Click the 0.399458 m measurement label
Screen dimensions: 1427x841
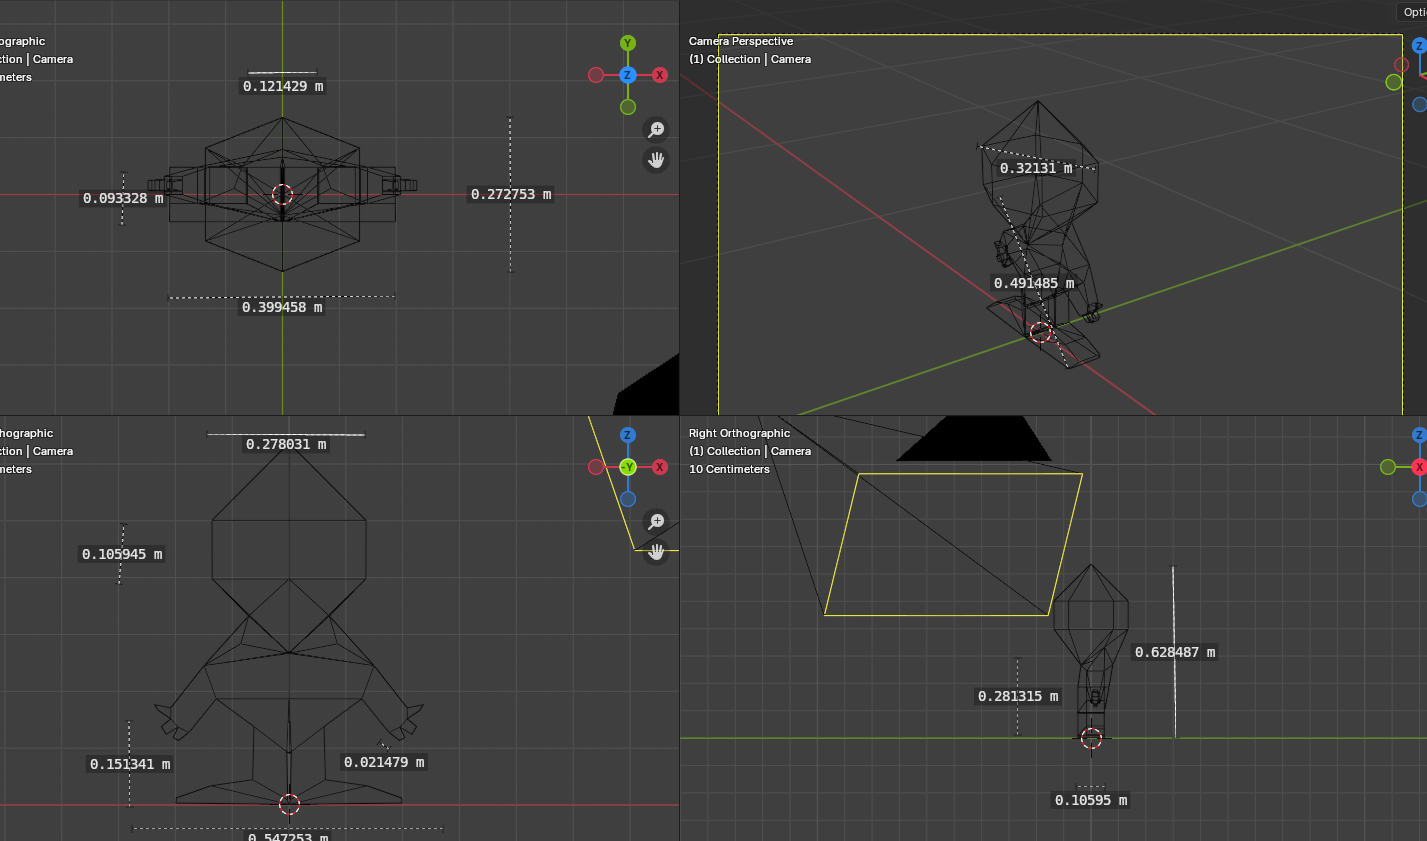(x=282, y=307)
